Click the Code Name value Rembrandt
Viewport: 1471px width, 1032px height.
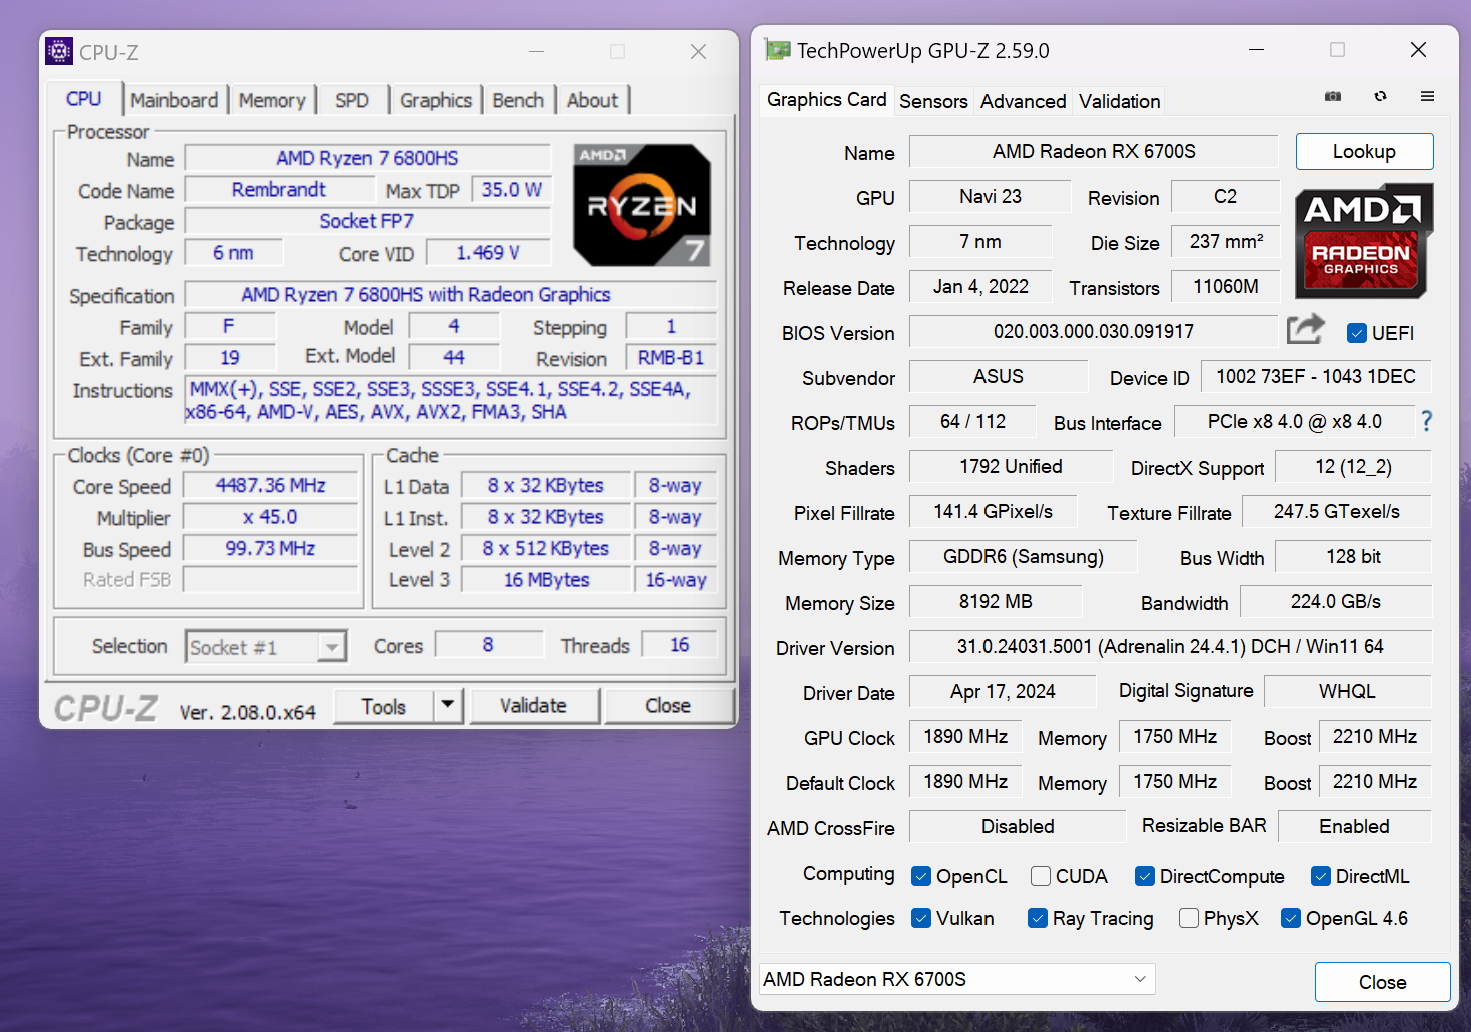(279, 190)
